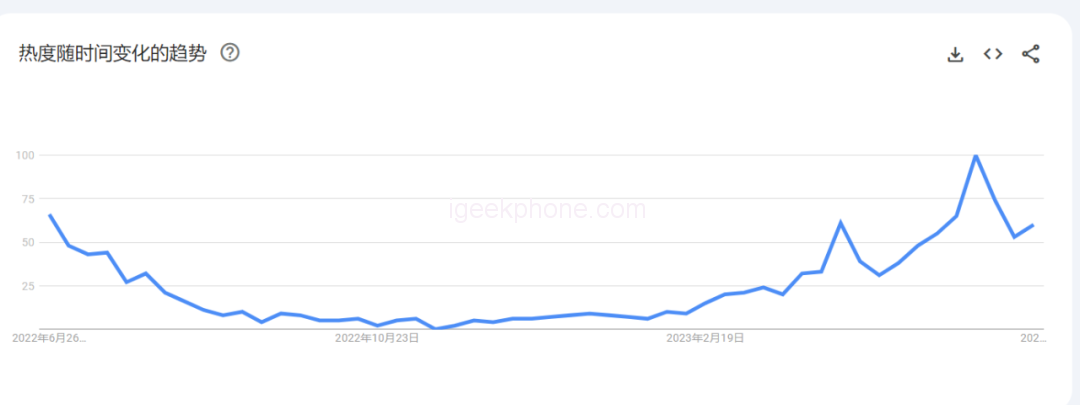Click the line's dip right after the main peak
1080x405 pixels.
pyautogui.click(x=1014, y=237)
